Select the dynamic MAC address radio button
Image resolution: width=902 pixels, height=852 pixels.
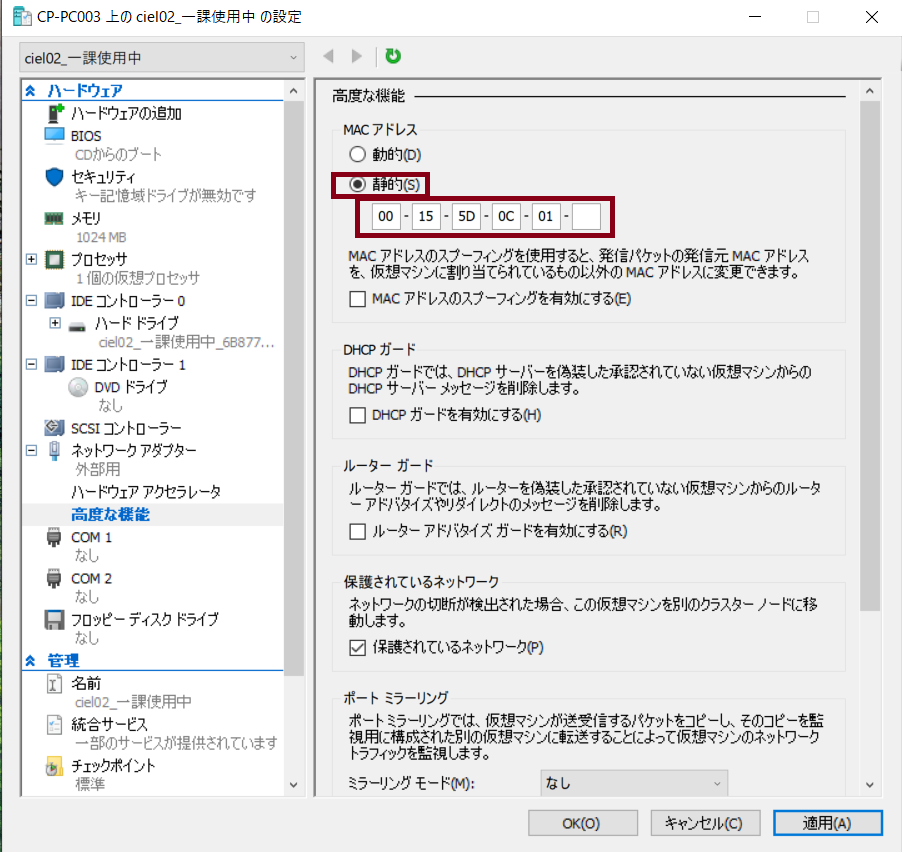(x=357, y=155)
